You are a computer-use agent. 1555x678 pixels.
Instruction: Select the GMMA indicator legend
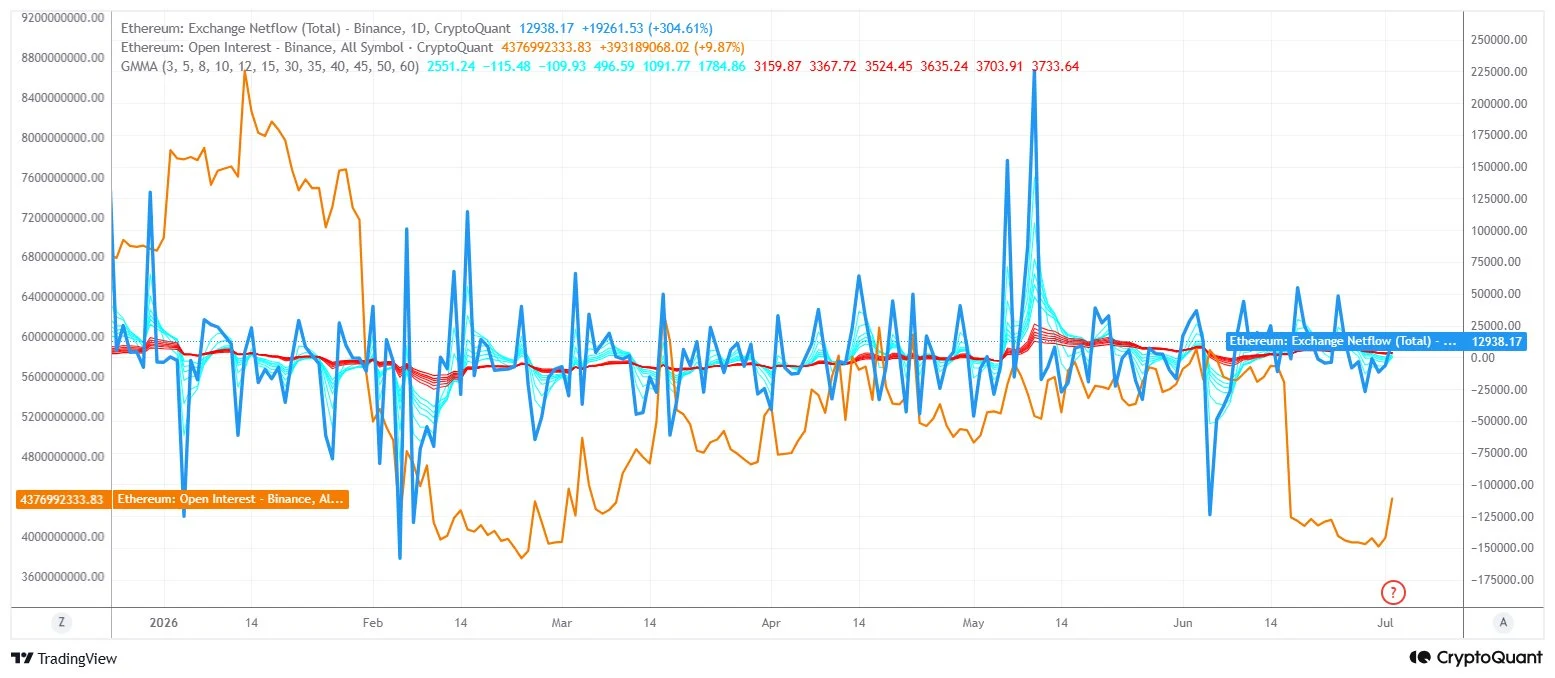(x=269, y=66)
